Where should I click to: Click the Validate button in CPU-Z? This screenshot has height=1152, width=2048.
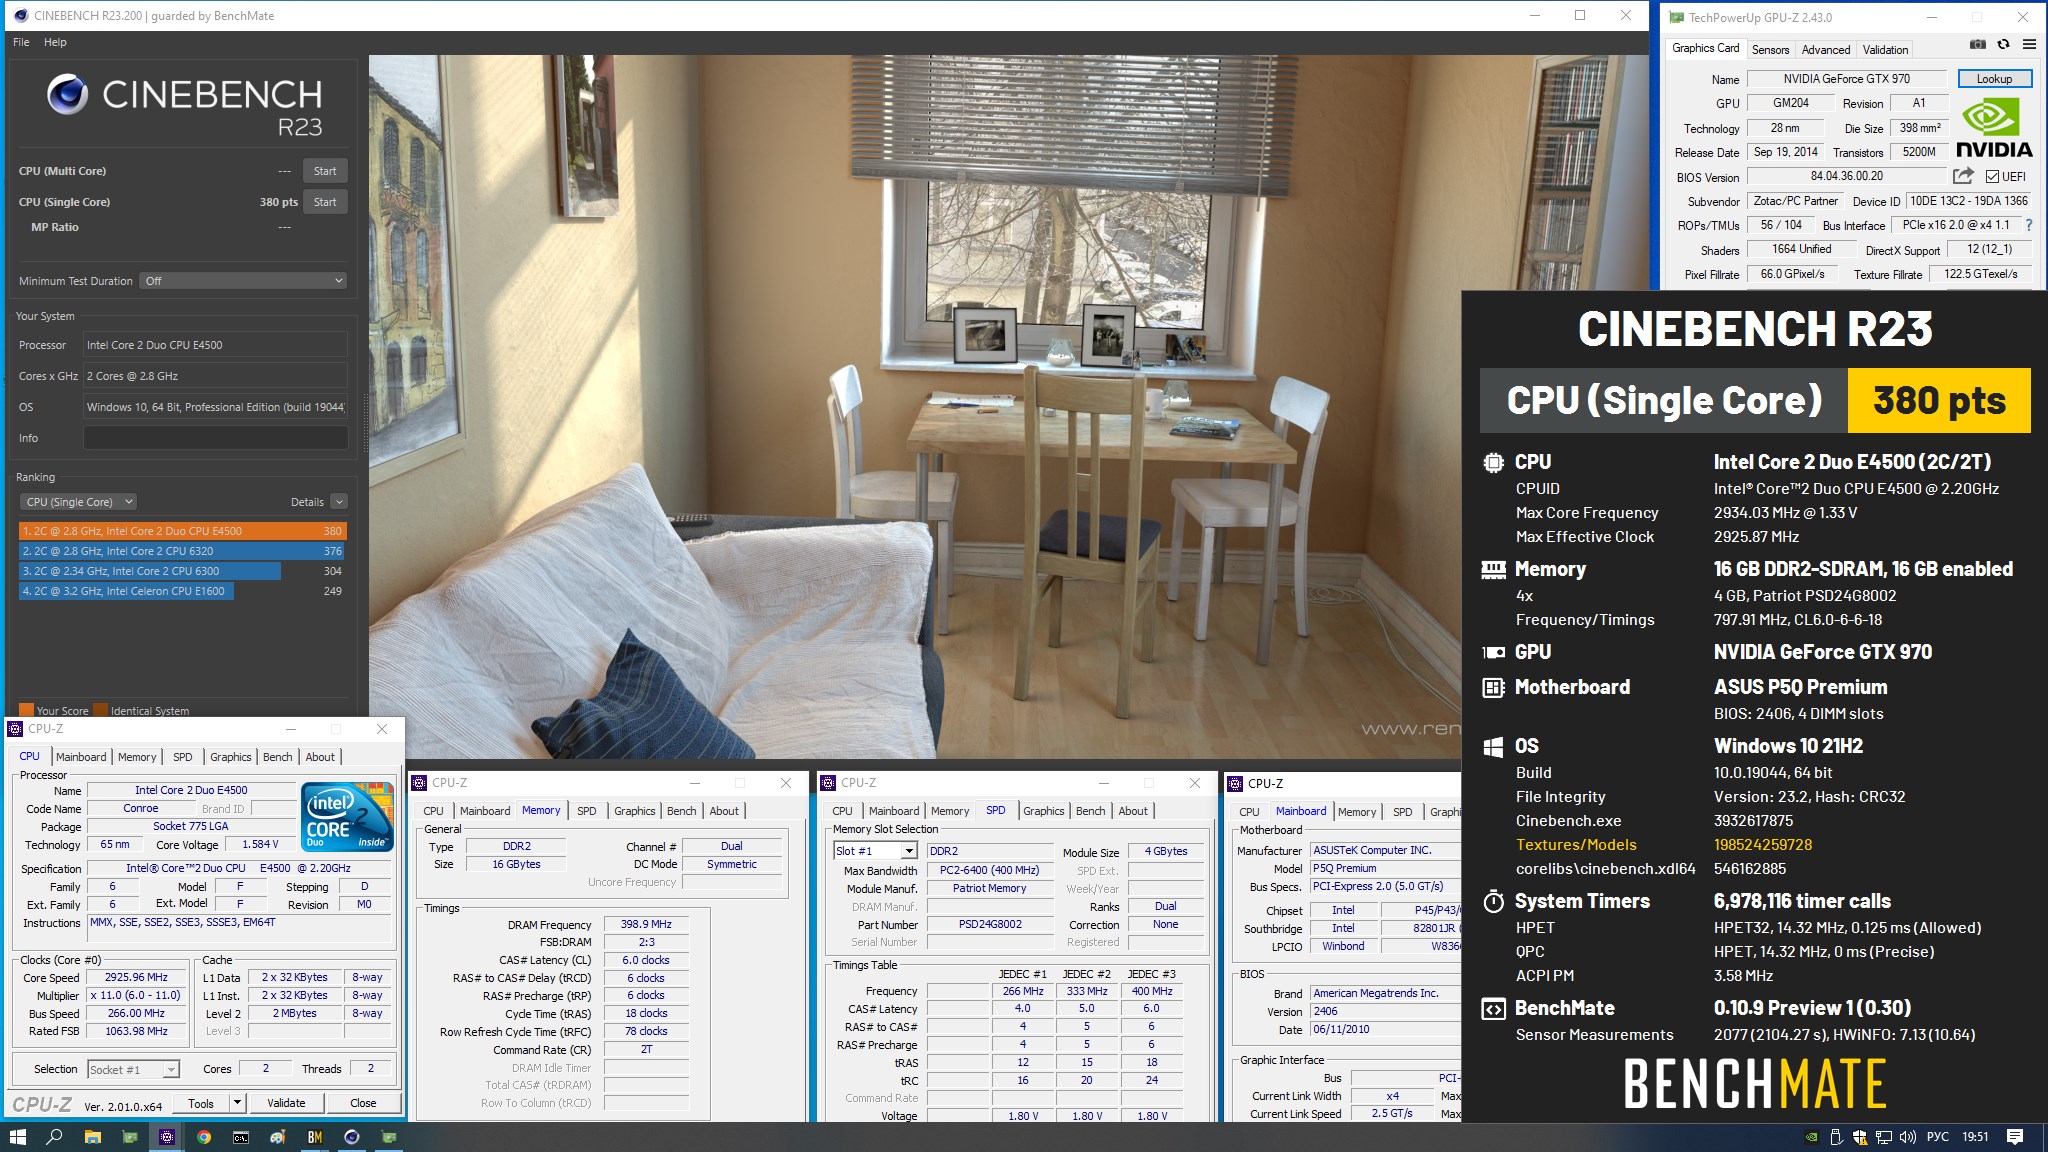[286, 1103]
